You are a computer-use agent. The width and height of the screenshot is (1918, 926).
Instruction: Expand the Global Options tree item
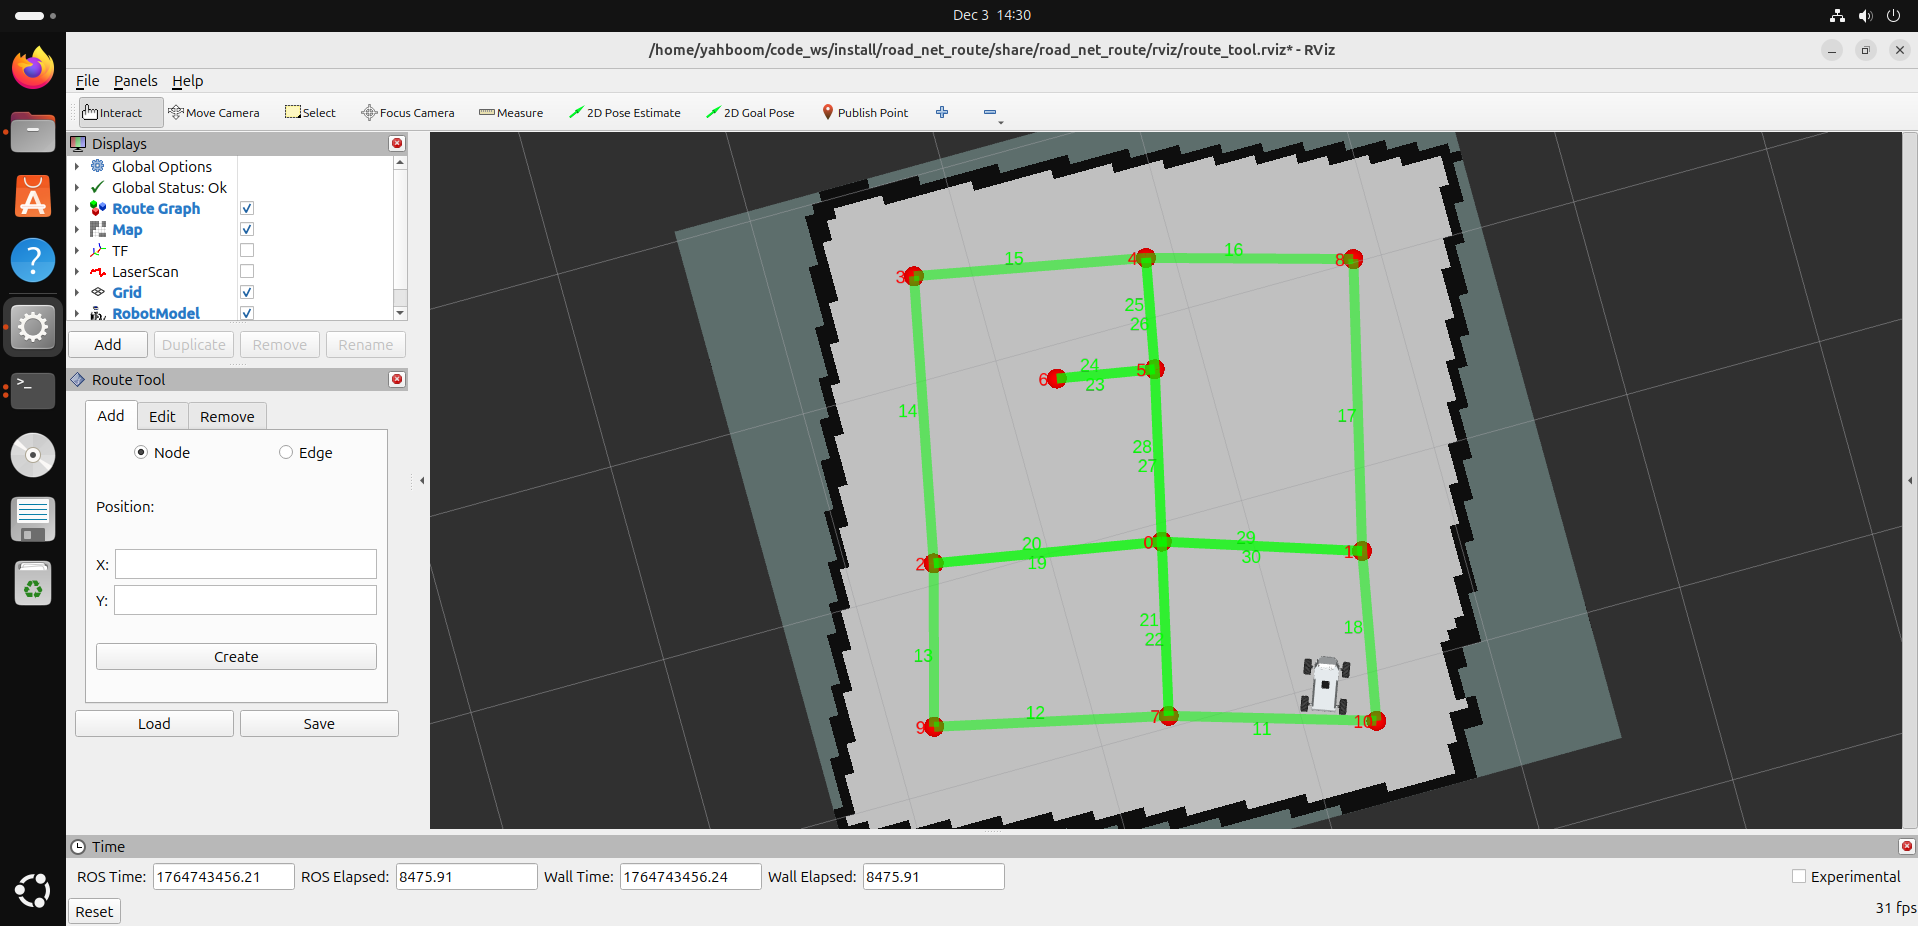click(x=77, y=167)
